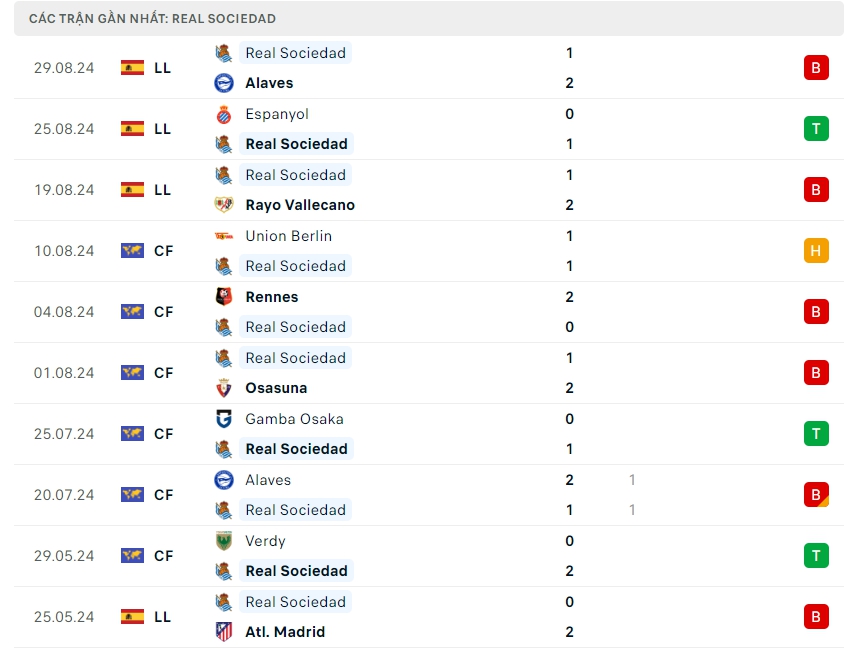Click the Rennes club crest icon
The width and height of the screenshot is (857, 649).
(x=224, y=297)
